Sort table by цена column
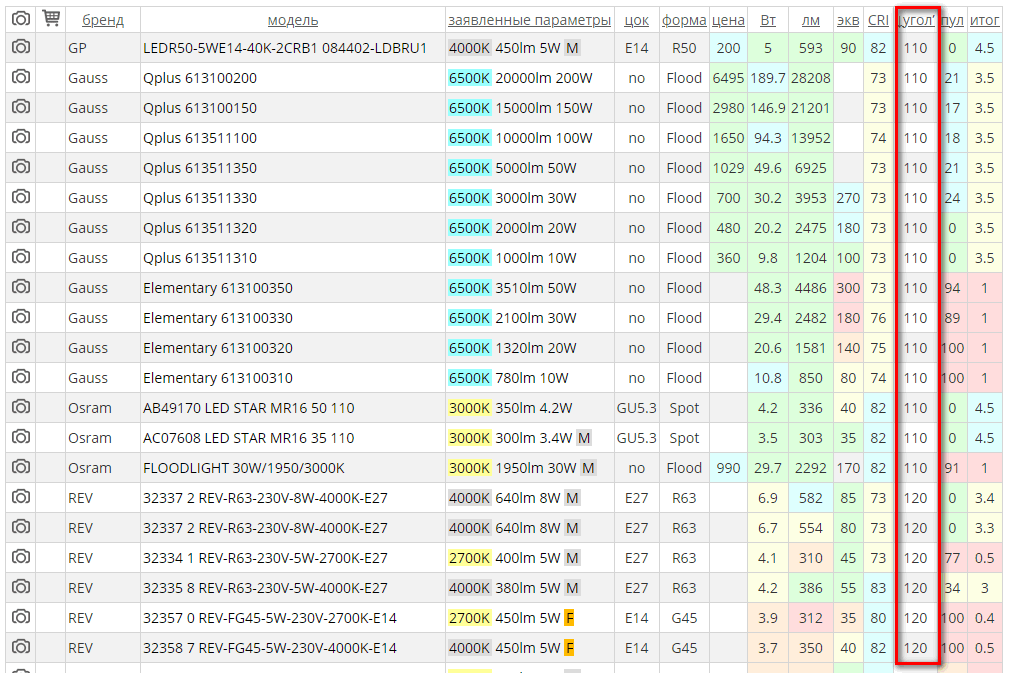Screen dimensions: 1009x673 point(728,21)
